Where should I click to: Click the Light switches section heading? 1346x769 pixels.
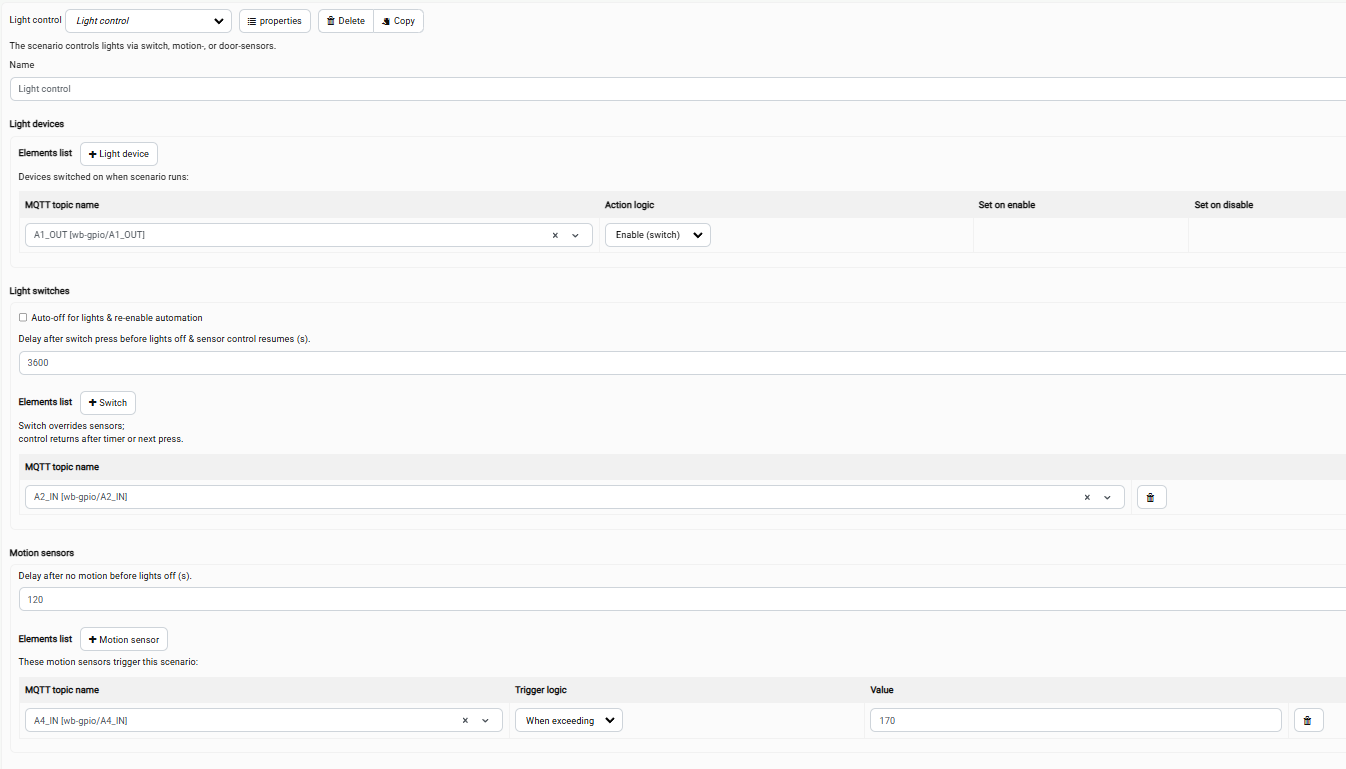point(39,291)
